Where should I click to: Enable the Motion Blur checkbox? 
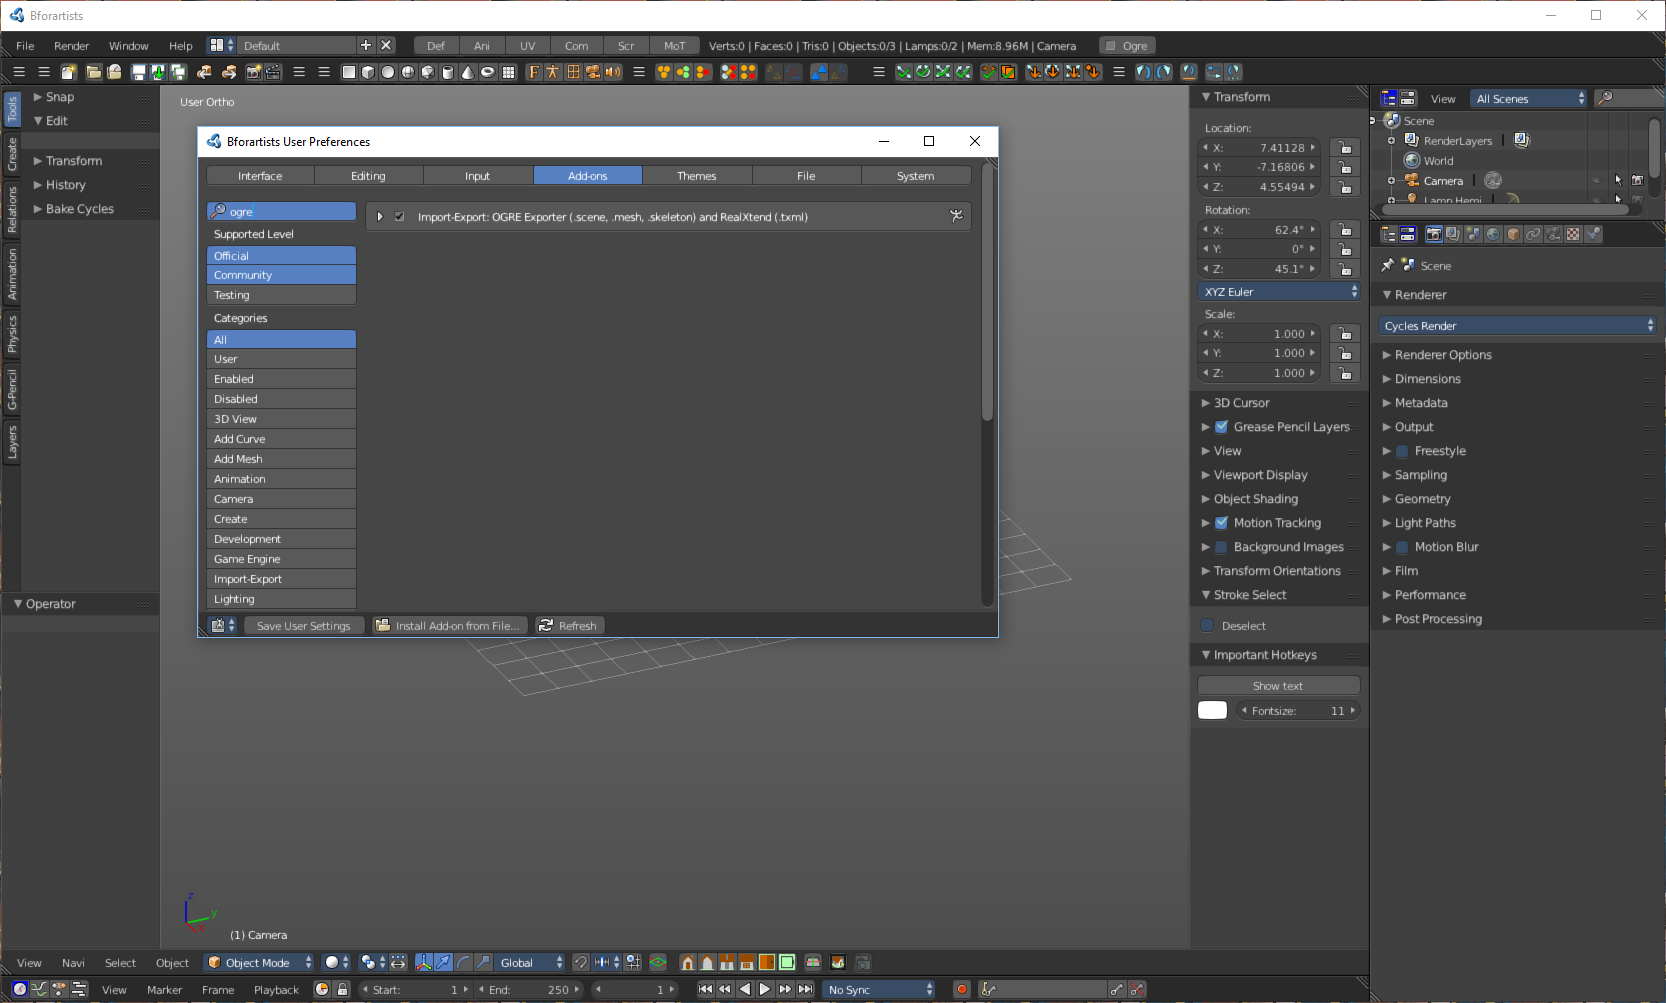[x=1402, y=547]
